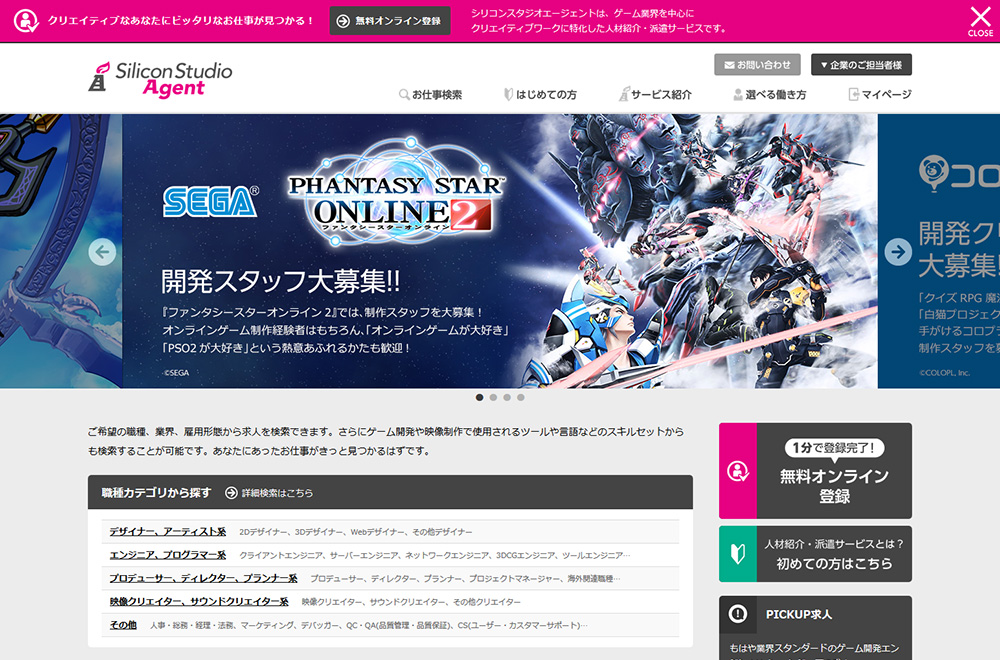The width and height of the screenshot is (1000, 660).
Task: Click the 職種カテゴリから探す header
Action: 156,493
